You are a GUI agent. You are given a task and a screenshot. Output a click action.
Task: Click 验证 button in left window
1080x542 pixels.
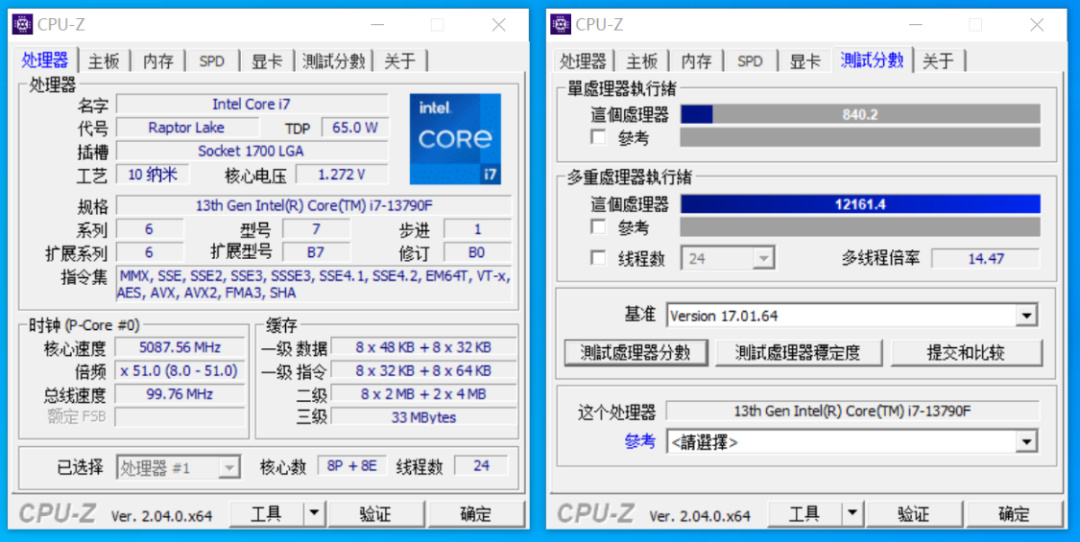click(376, 514)
